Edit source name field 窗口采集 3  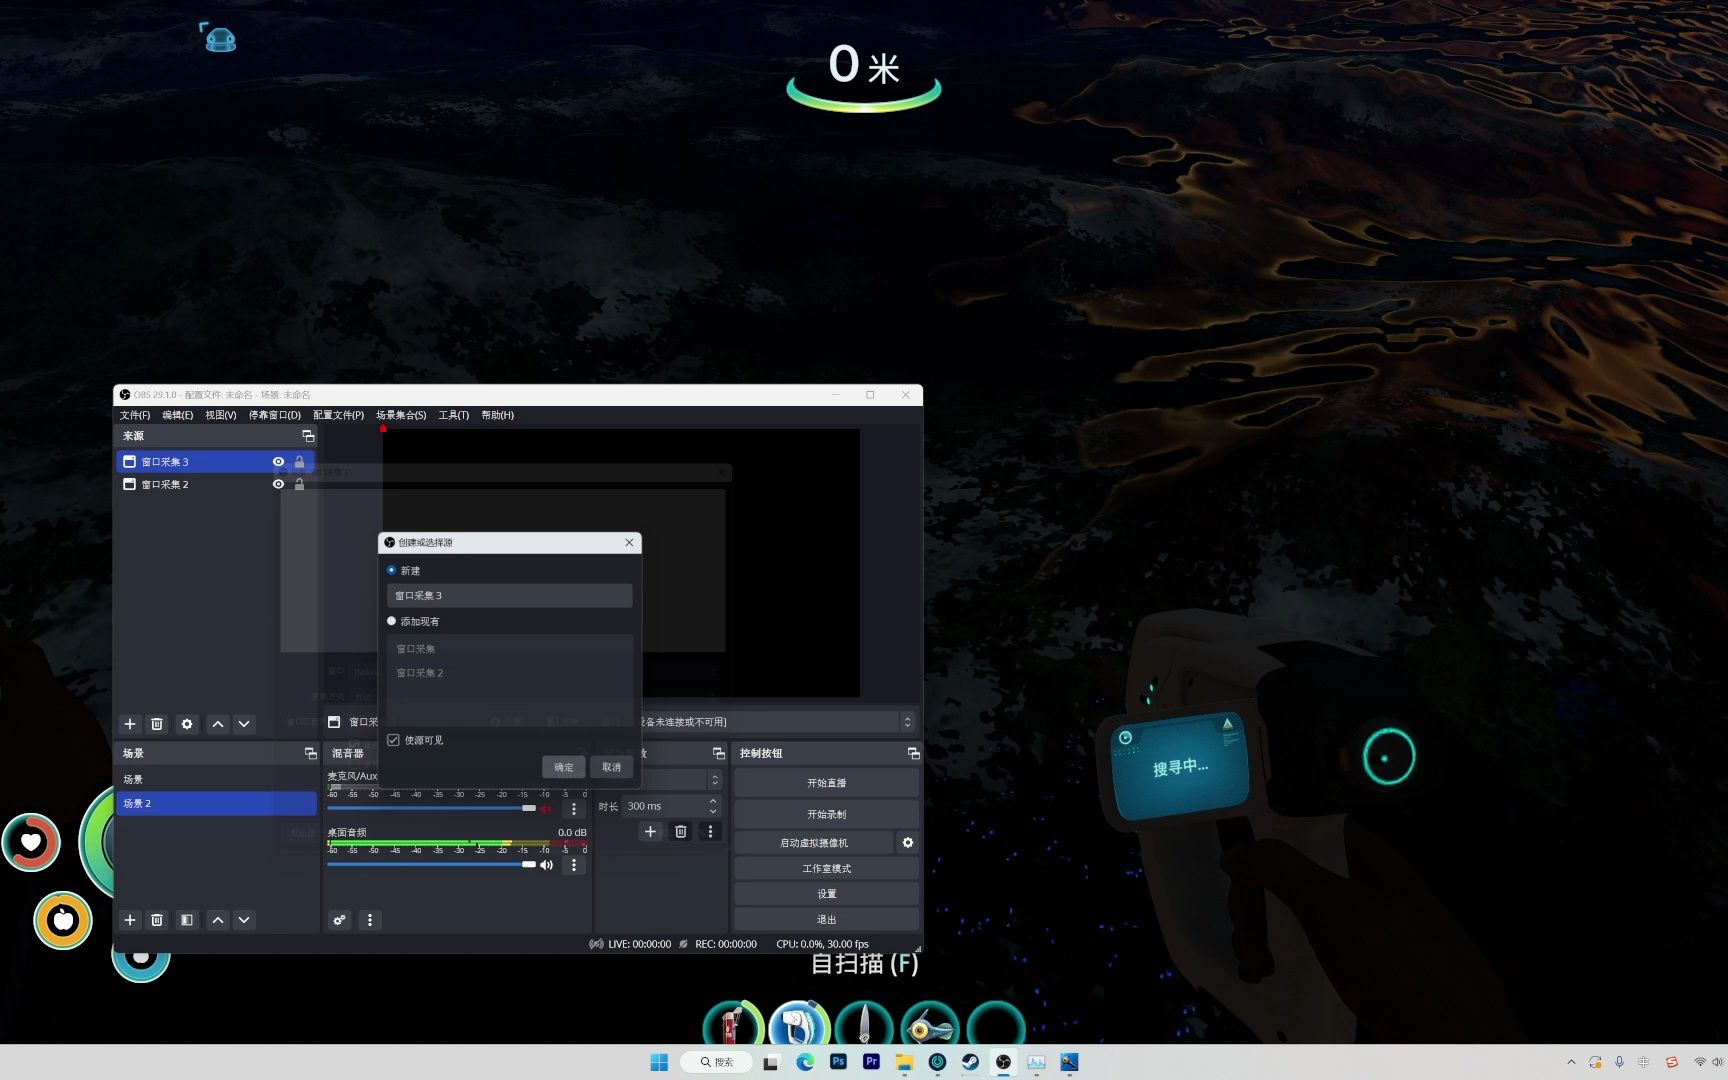[510, 595]
